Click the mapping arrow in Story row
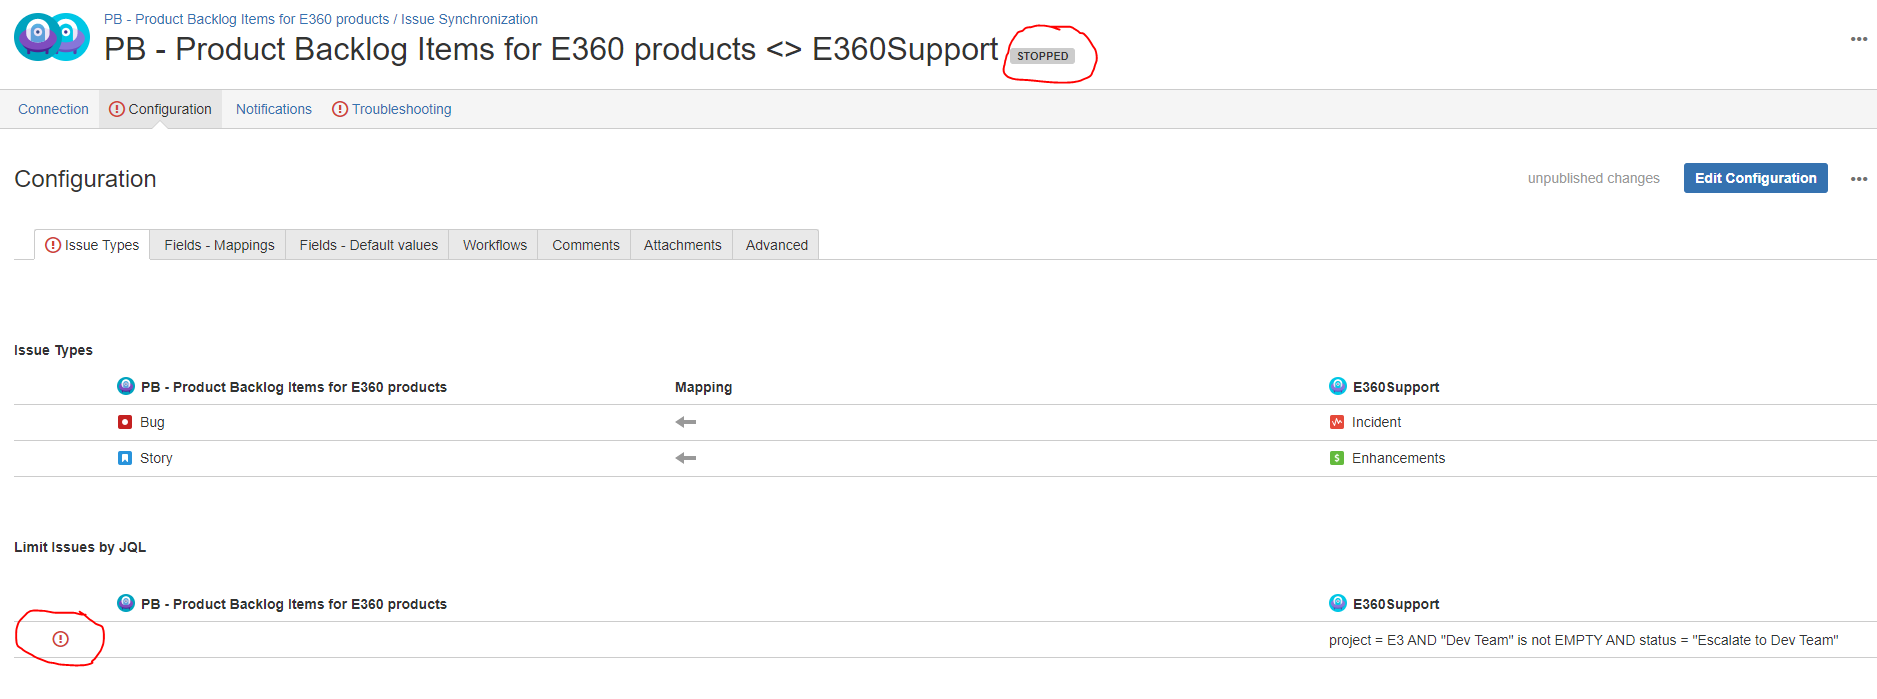Viewport: 1877px width, 699px height. coord(686,458)
